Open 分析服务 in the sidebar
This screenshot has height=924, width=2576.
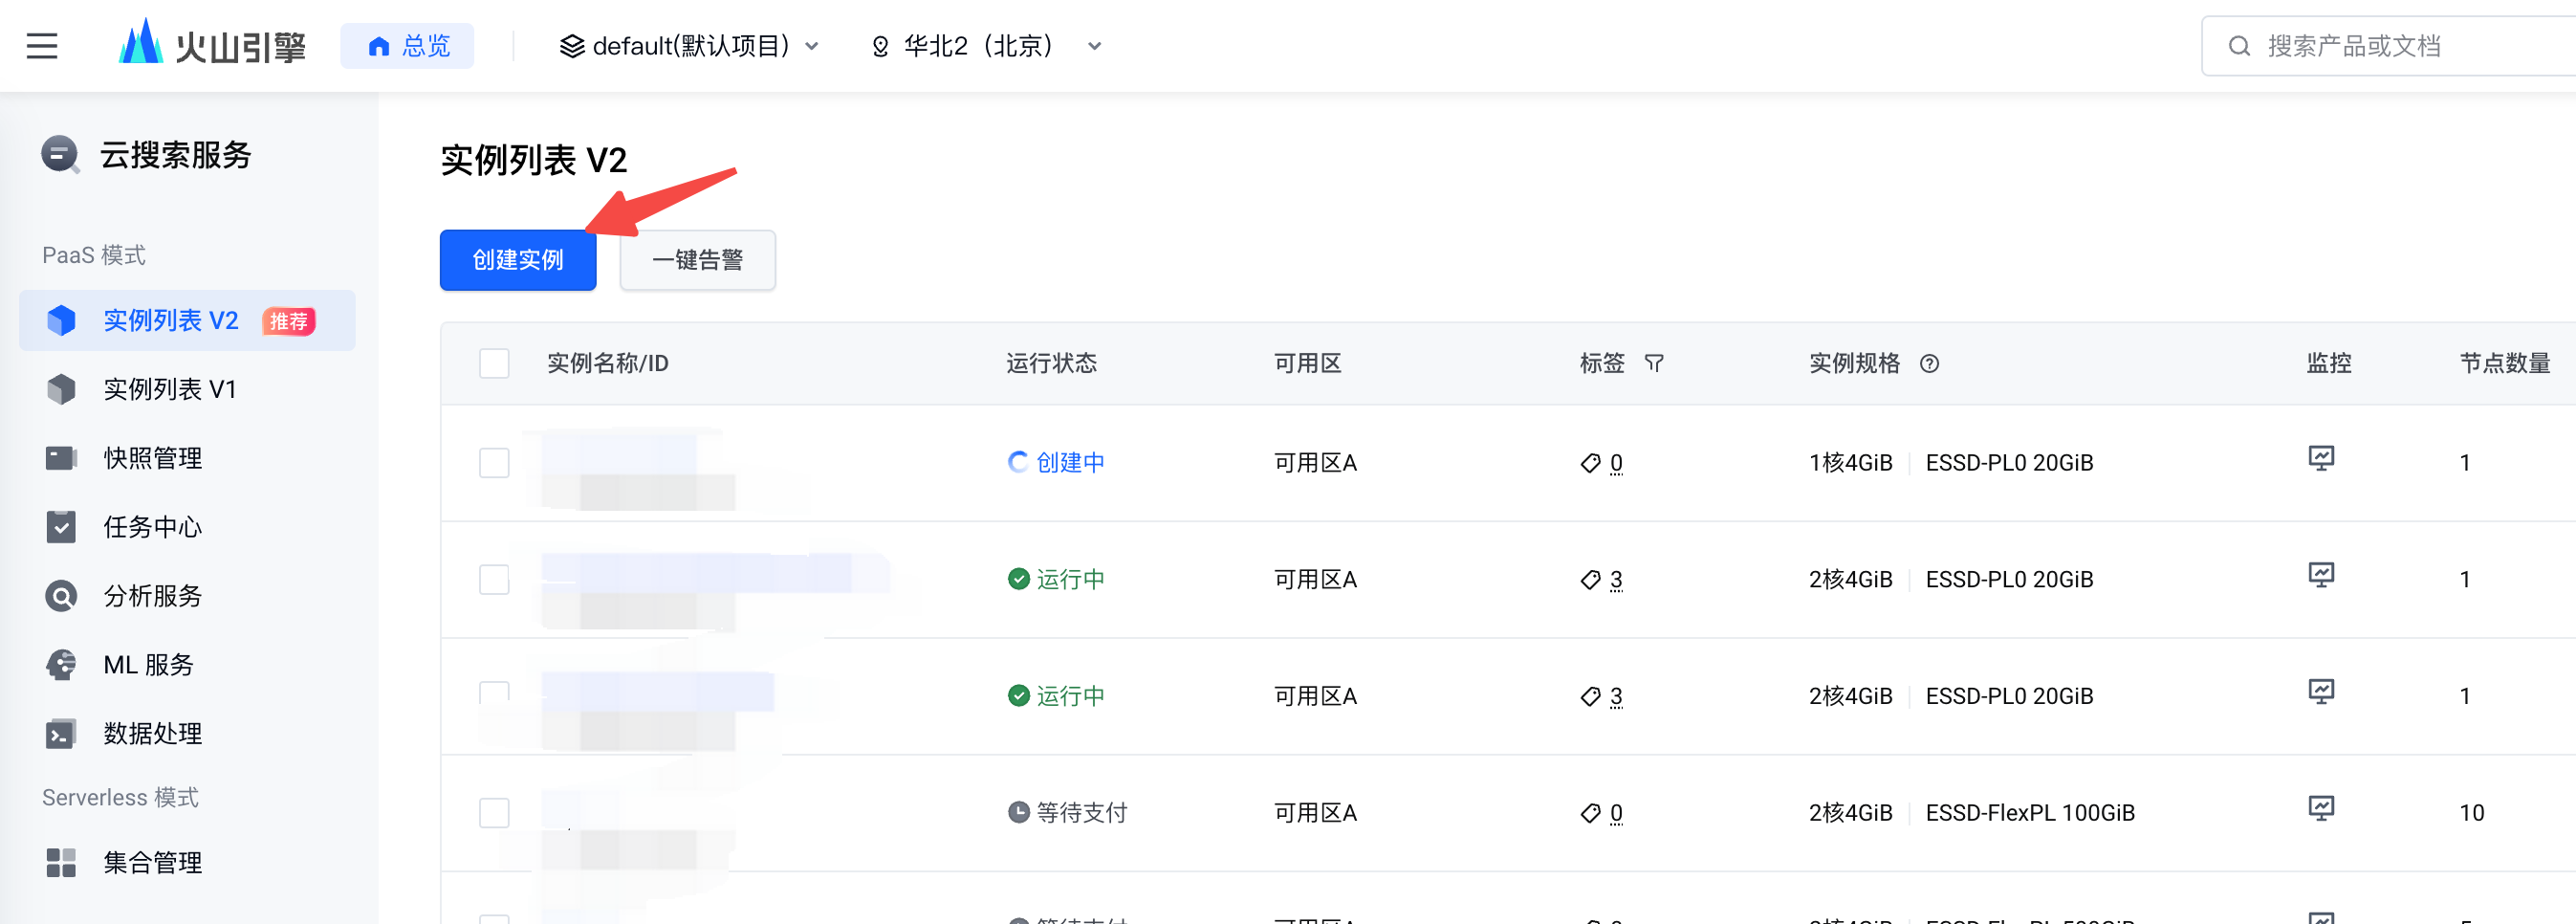(187, 596)
